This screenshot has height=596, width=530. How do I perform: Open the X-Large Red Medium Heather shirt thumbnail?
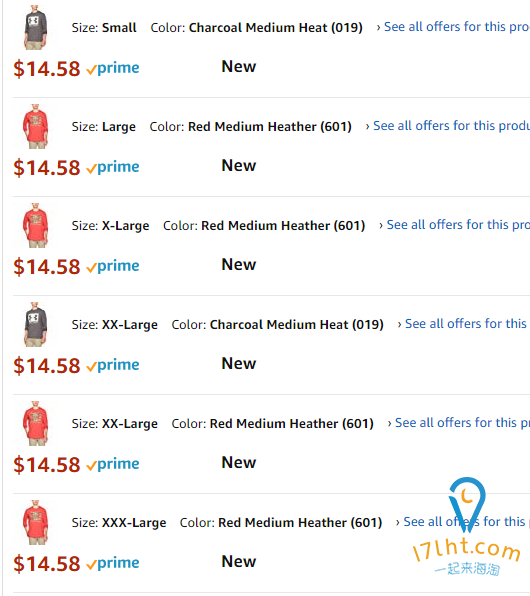click(36, 225)
